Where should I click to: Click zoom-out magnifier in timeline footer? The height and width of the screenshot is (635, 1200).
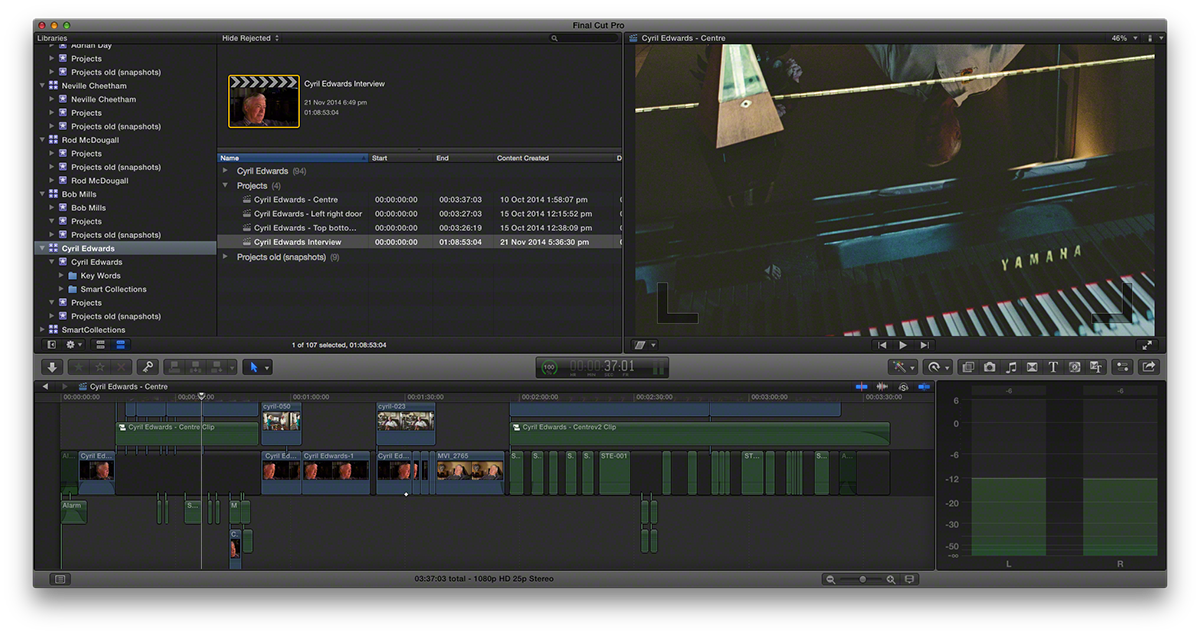(x=832, y=579)
